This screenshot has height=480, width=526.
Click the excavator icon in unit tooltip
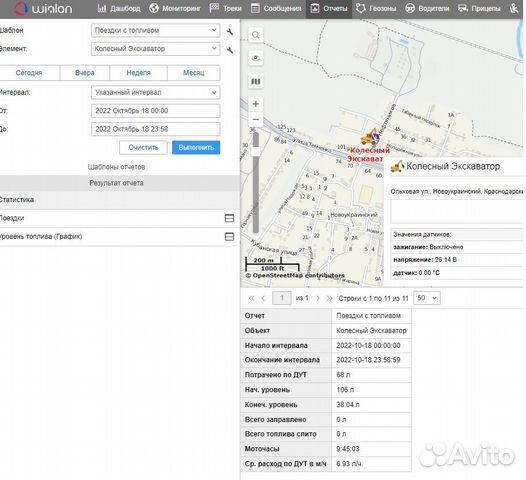tap(397, 166)
